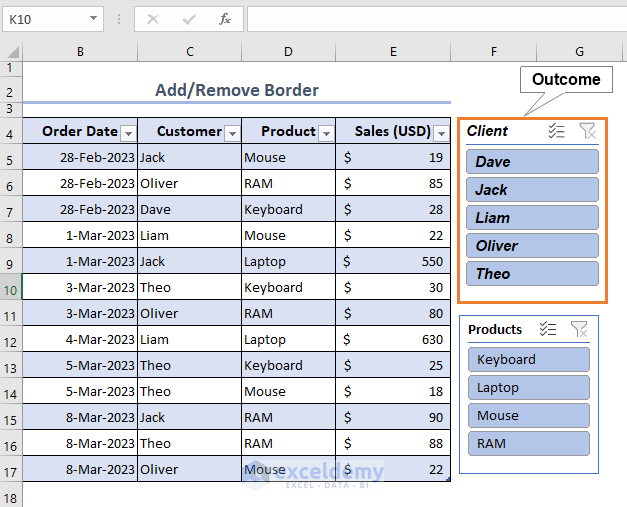Click into the formula bar input
627x507 pixels.
pos(430,19)
